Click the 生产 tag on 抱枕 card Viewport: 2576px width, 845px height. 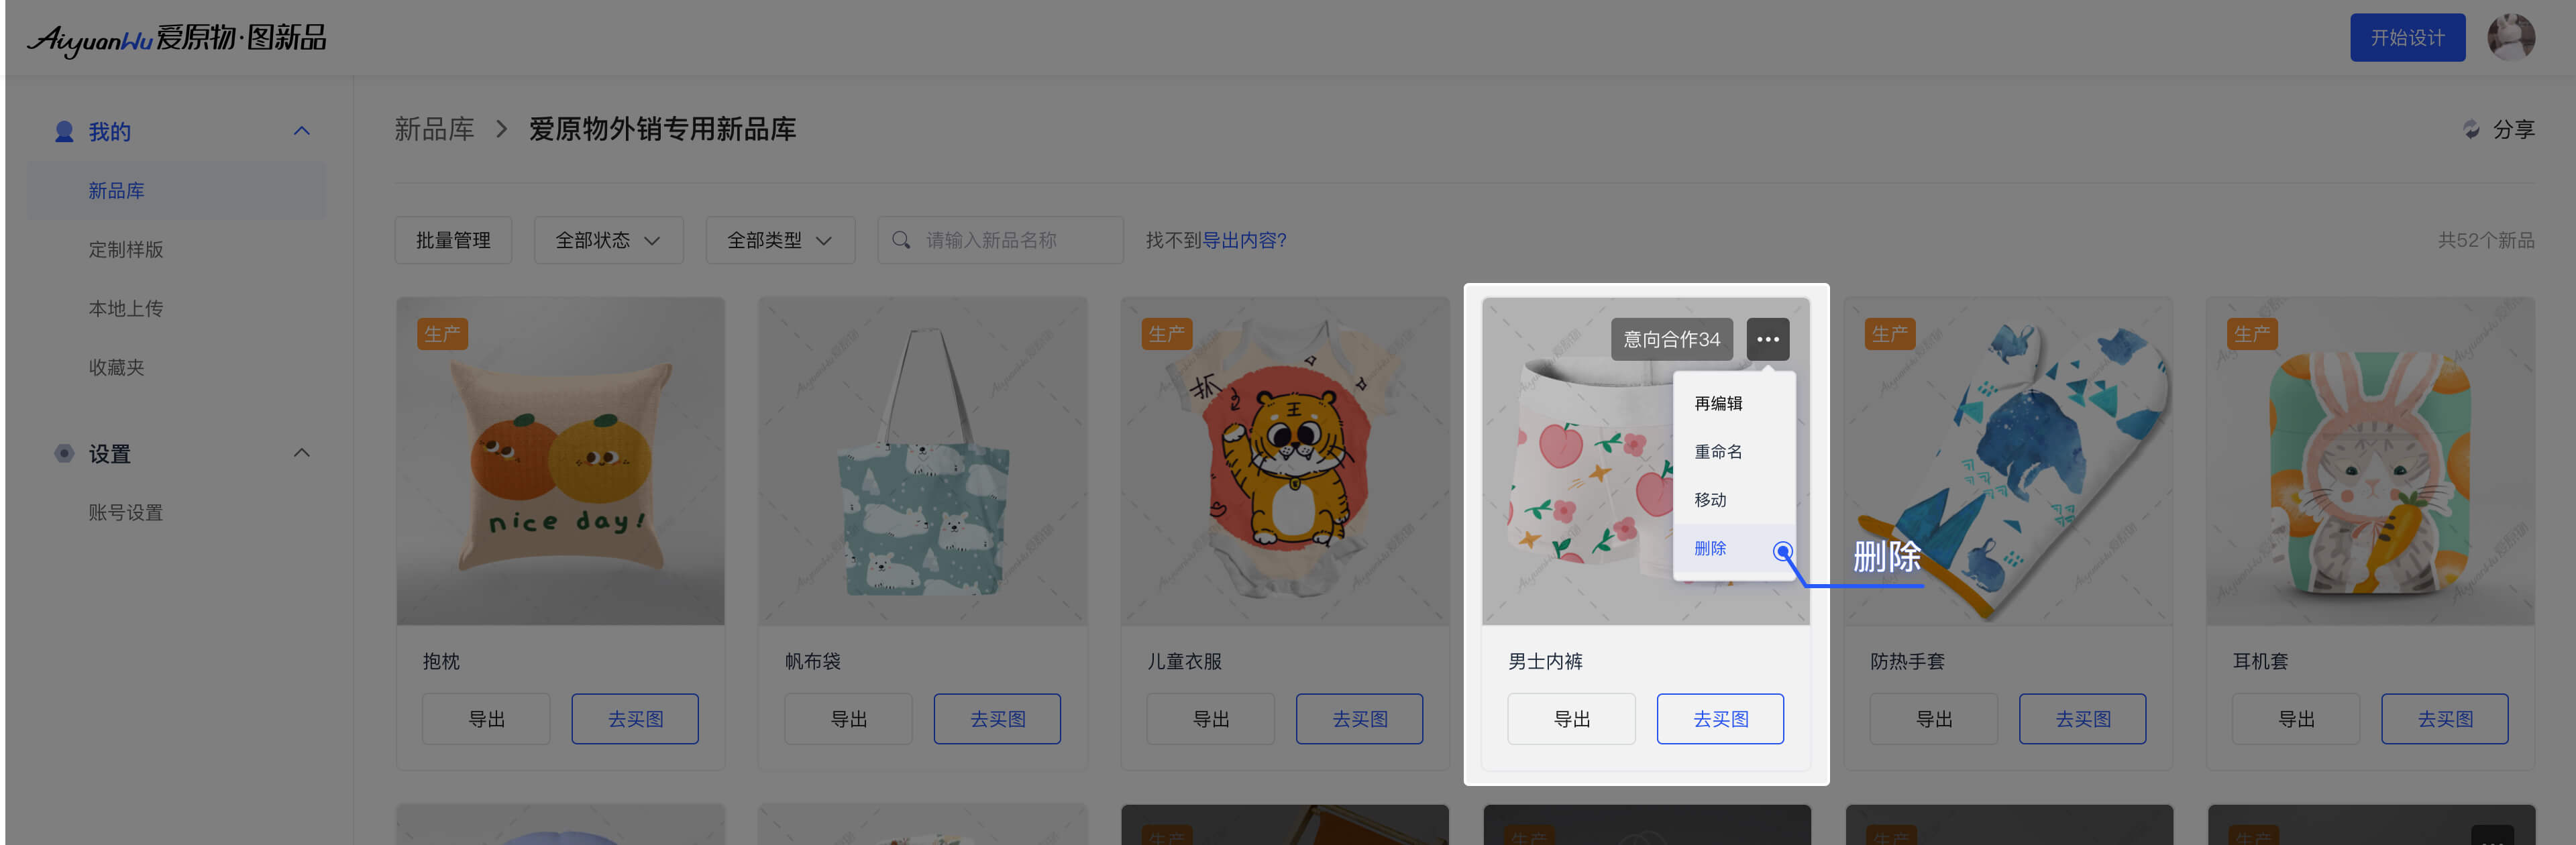[x=442, y=334]
